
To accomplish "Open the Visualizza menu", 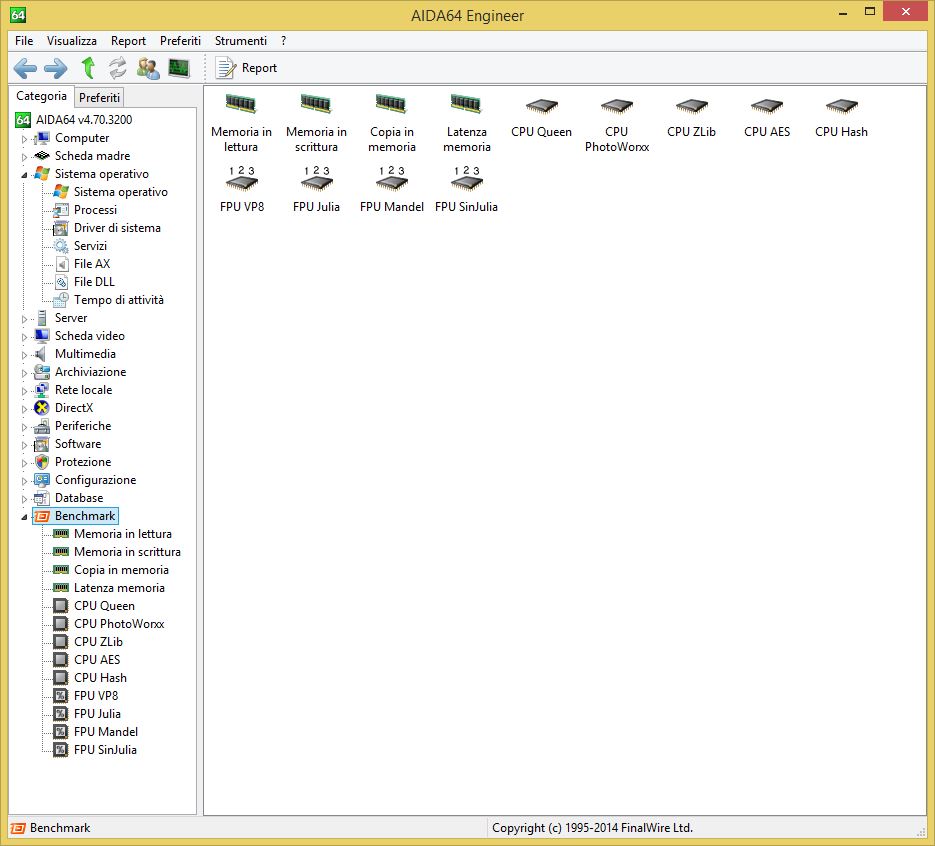I will [x=72, y=41].
